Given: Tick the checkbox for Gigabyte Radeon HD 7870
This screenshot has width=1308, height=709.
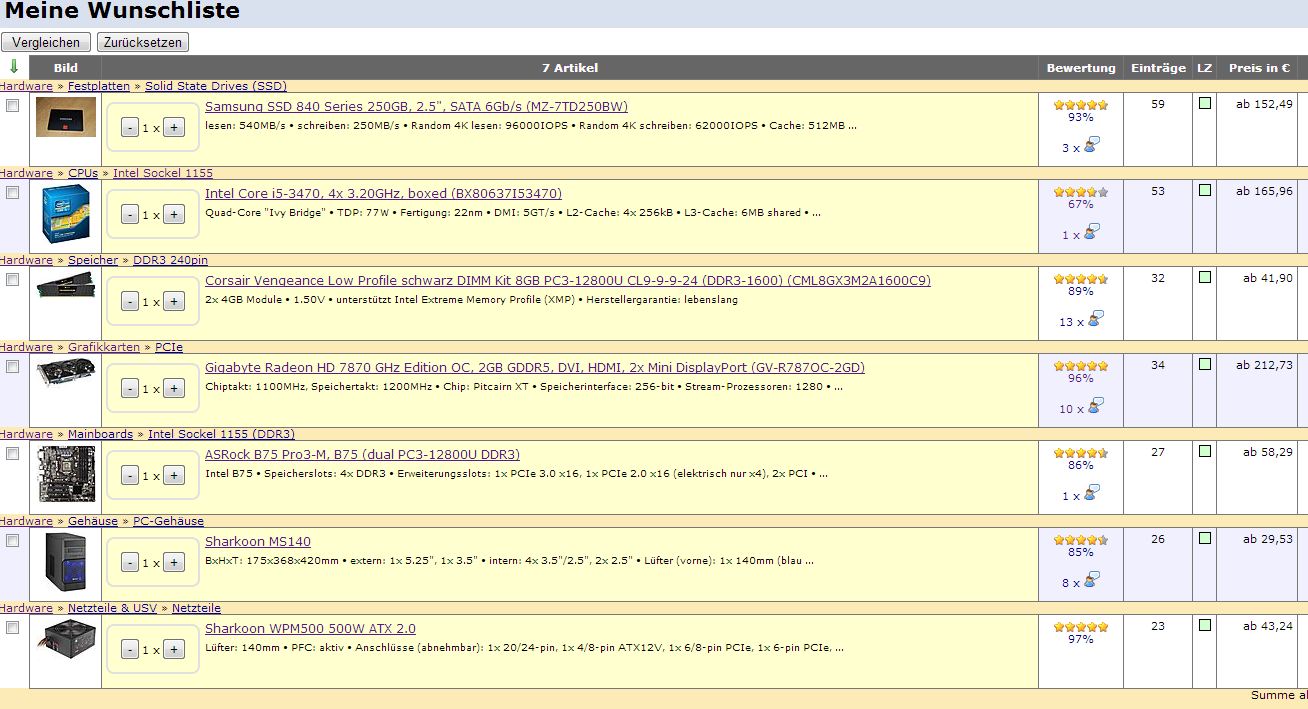Looking at the screenshot, I should (x=13, y=367).
